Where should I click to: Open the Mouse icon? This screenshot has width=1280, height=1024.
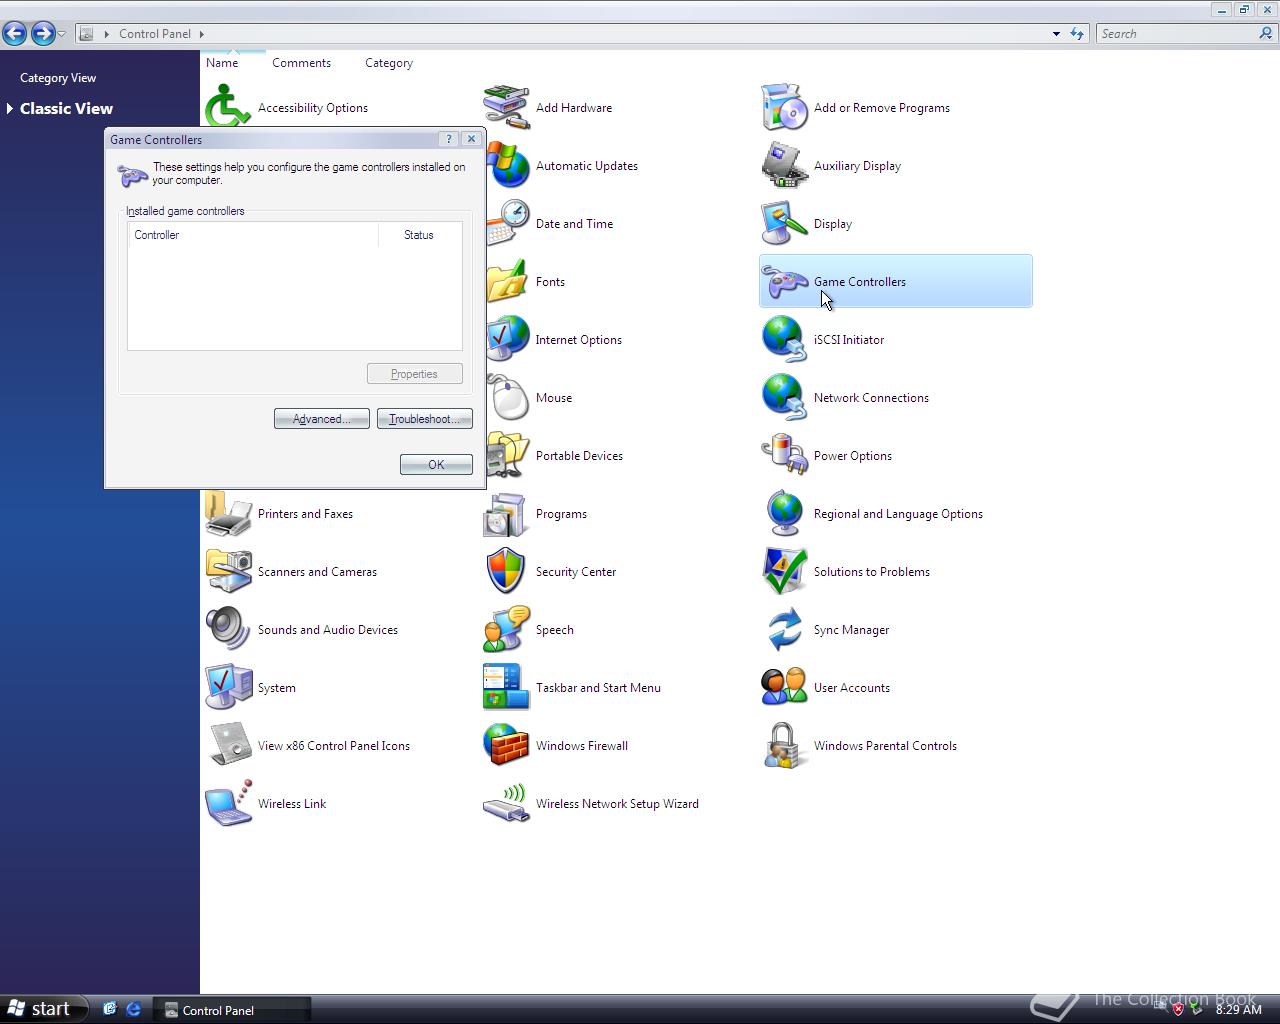click(509, 398)
